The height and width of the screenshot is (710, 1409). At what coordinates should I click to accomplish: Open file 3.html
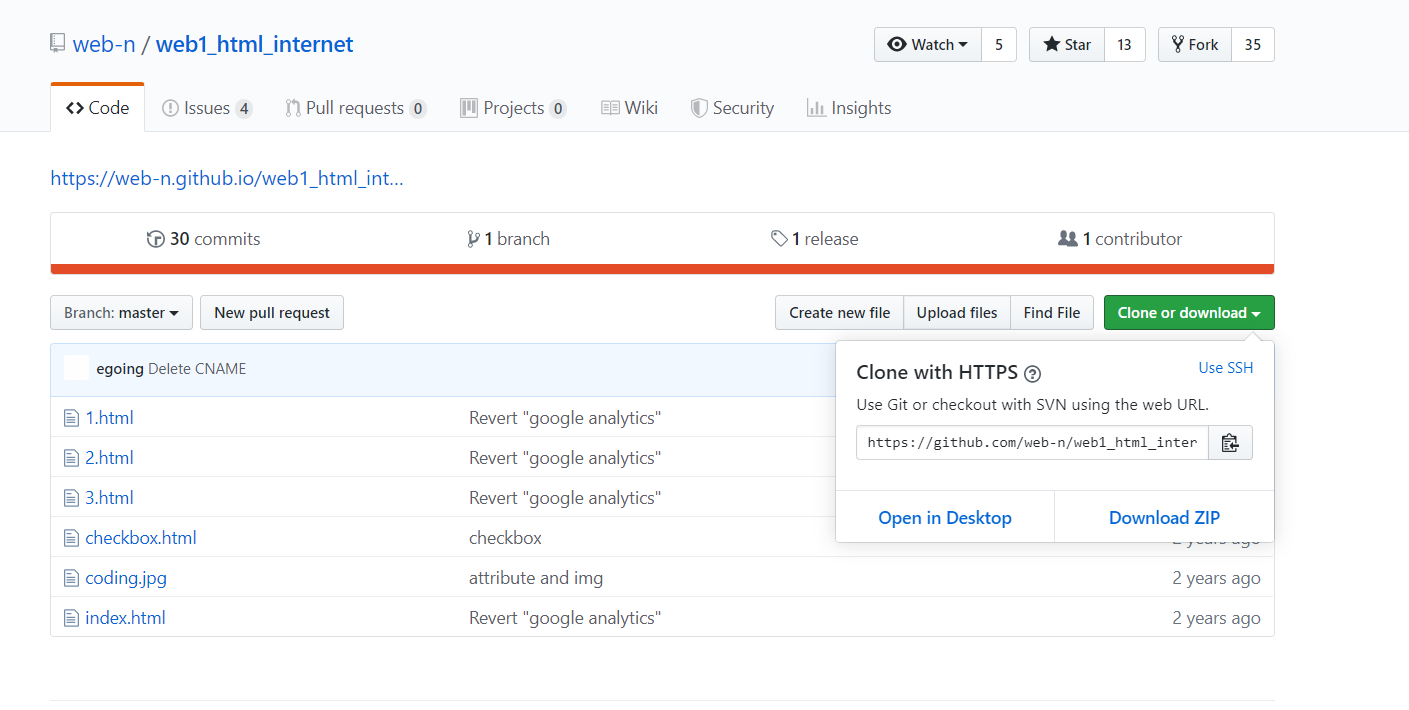tap(109, 498)
